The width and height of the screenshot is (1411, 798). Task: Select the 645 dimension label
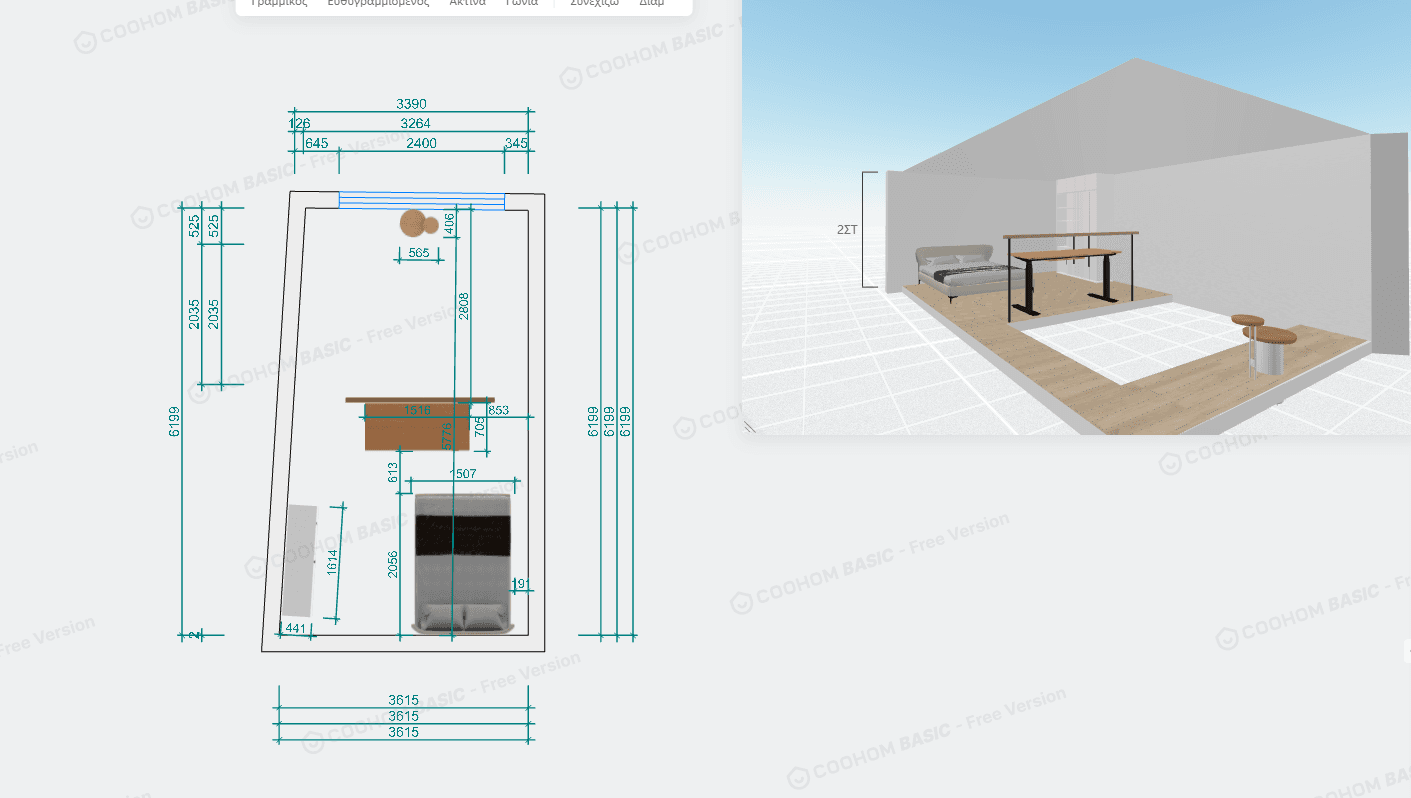click(316, 144)
